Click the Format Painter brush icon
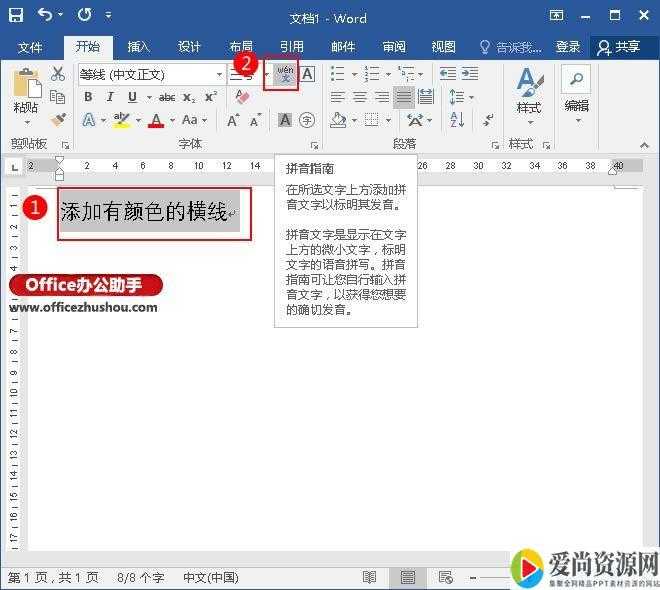 [x=58, y=119]
